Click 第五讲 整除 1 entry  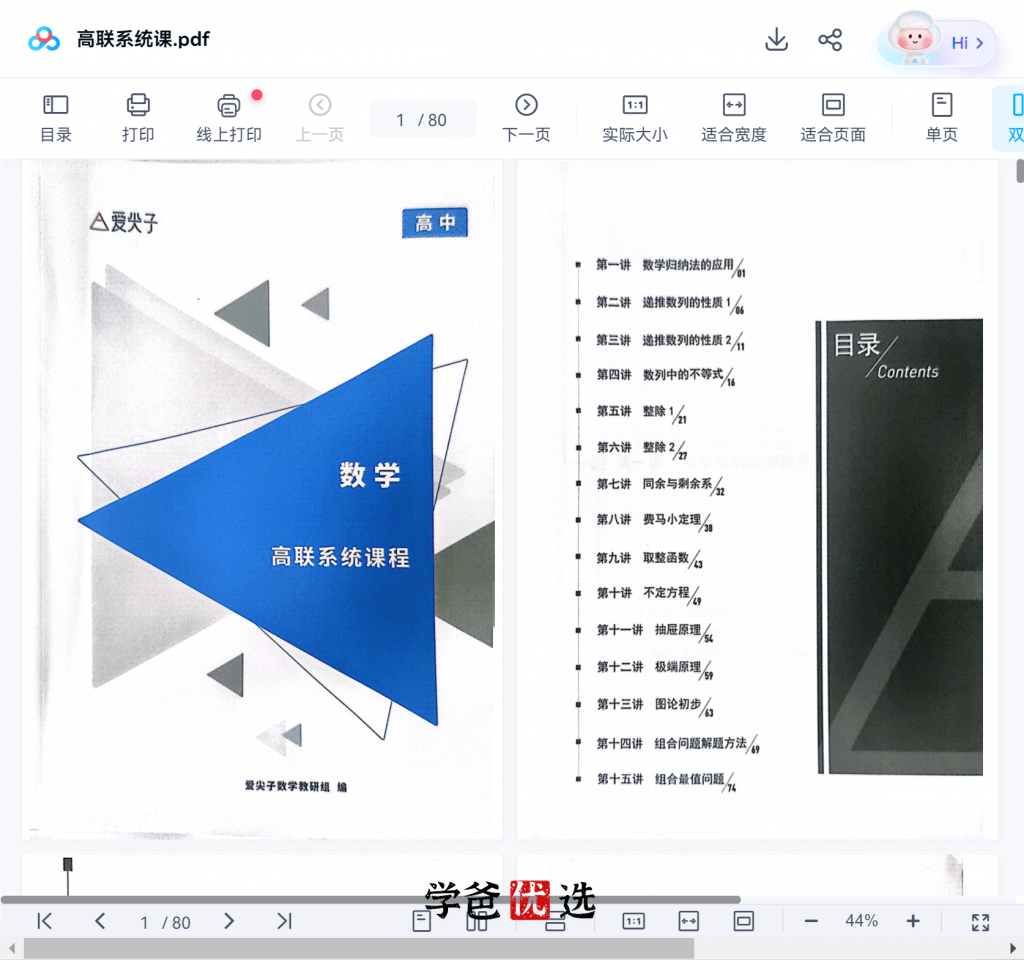click(x=641, y=412)
